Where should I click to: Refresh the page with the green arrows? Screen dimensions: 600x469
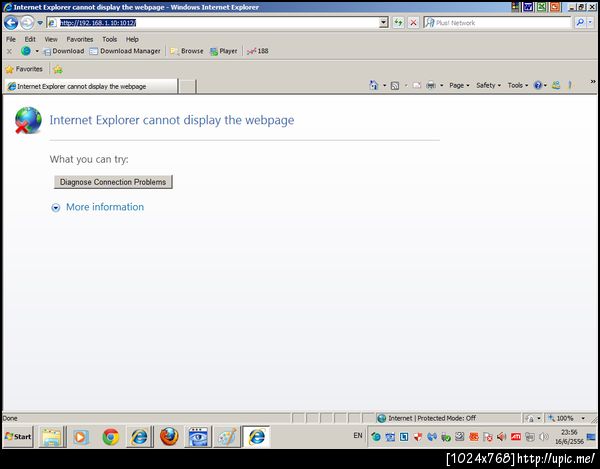[398, 23]
